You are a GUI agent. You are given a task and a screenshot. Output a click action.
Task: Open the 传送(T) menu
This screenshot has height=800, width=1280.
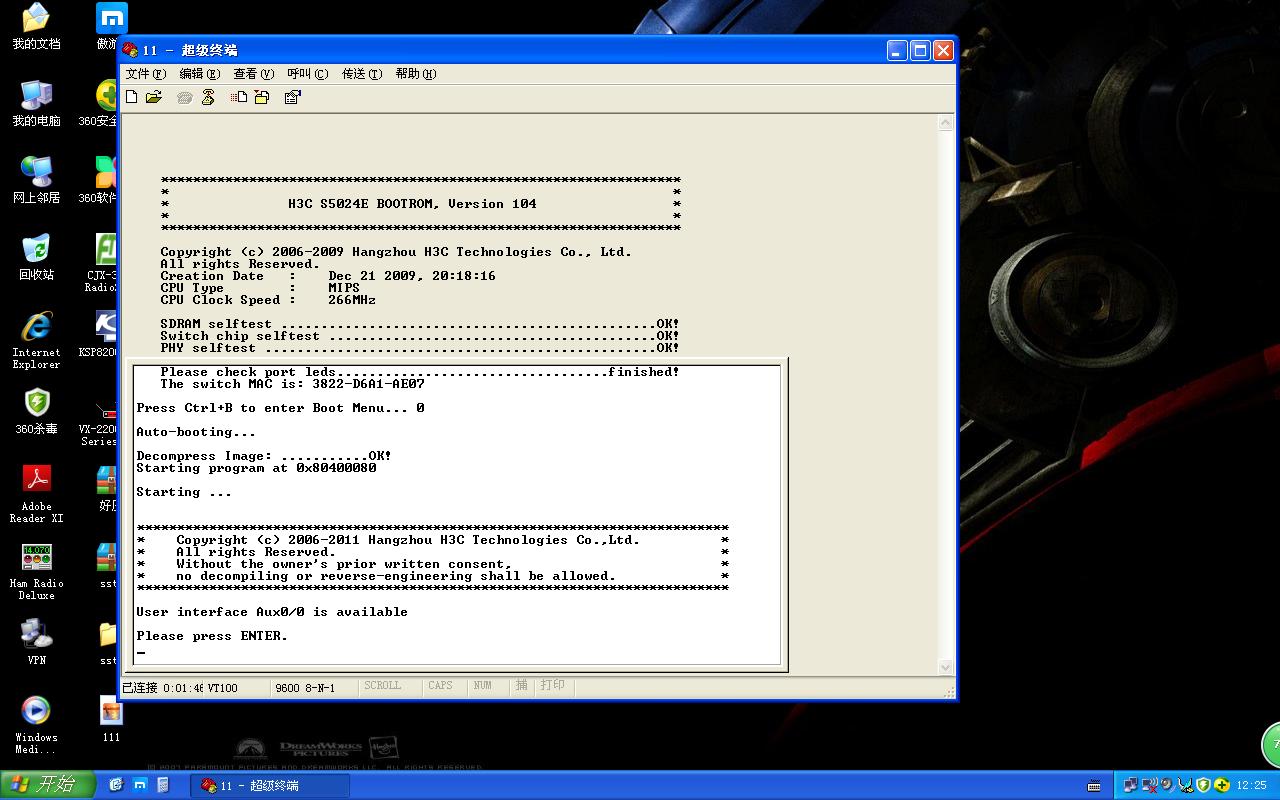click(362, 74)
